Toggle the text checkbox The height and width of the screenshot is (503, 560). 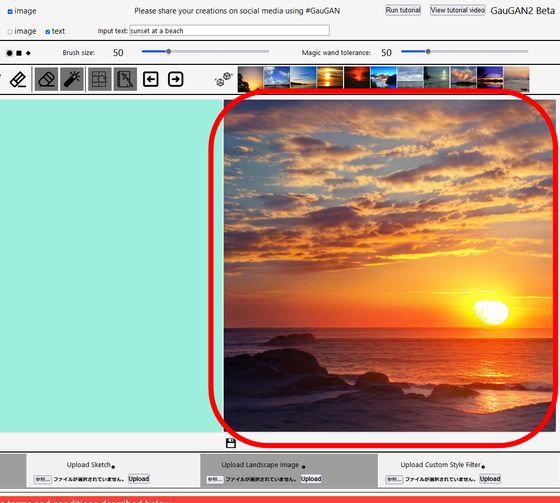pos(48,32)
